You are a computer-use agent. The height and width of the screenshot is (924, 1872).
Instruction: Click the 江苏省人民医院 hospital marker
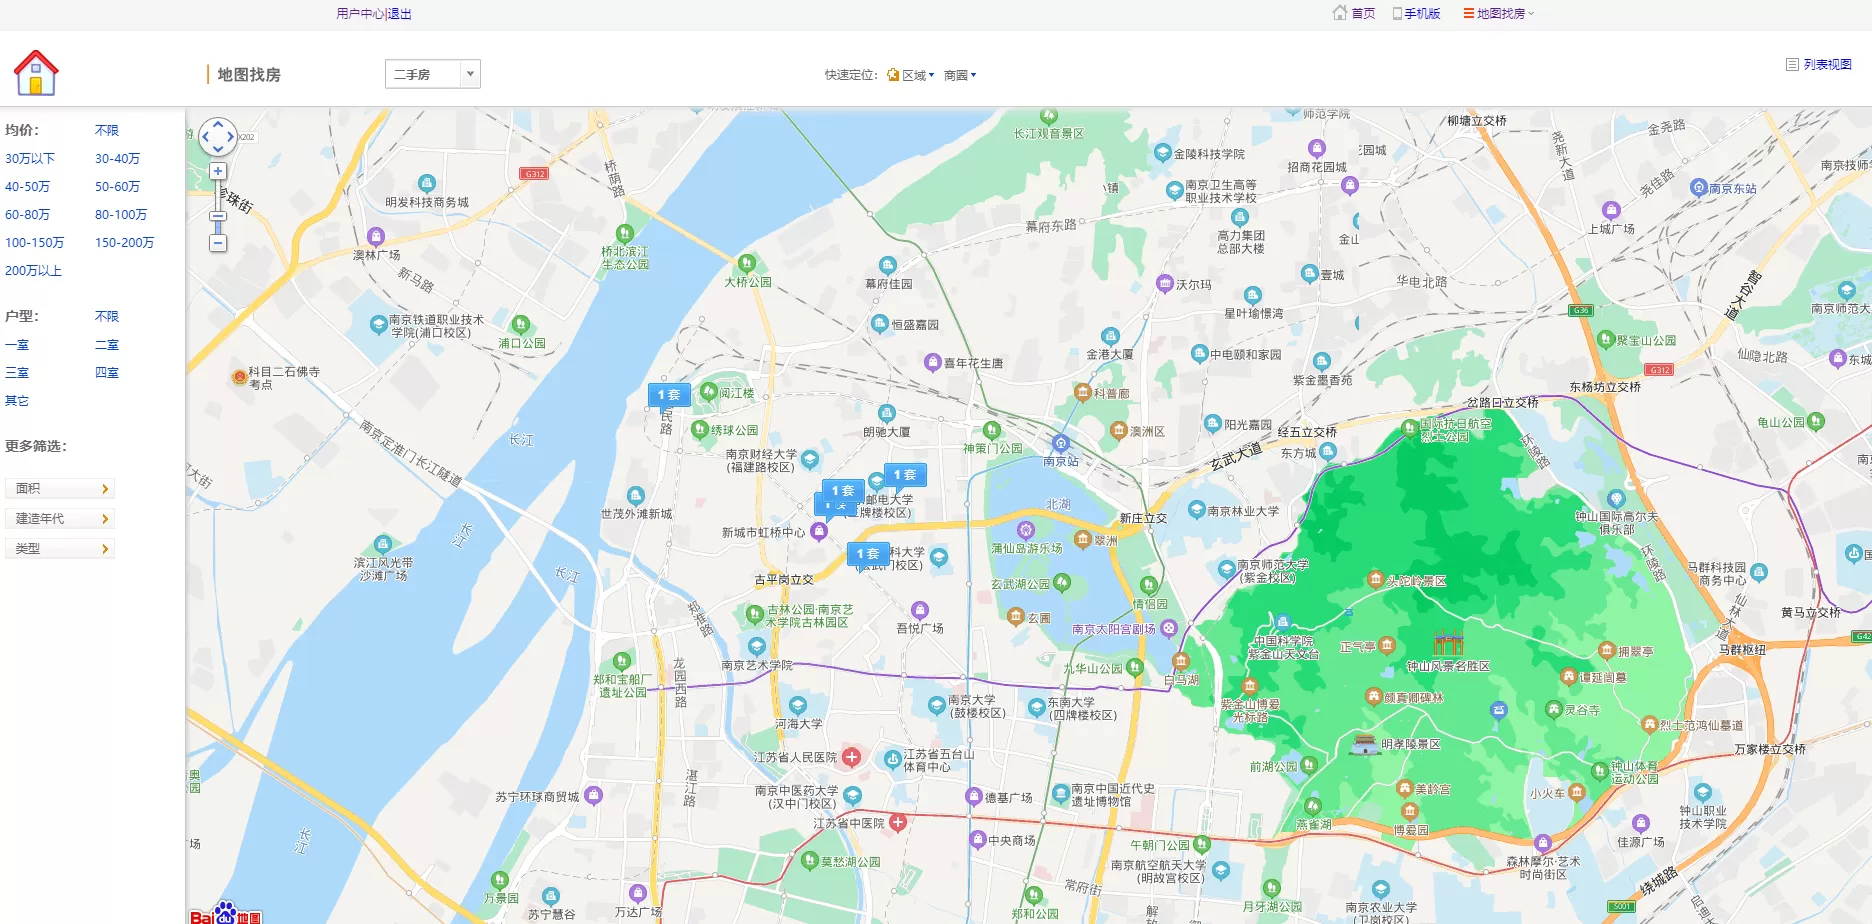point(851,757)
